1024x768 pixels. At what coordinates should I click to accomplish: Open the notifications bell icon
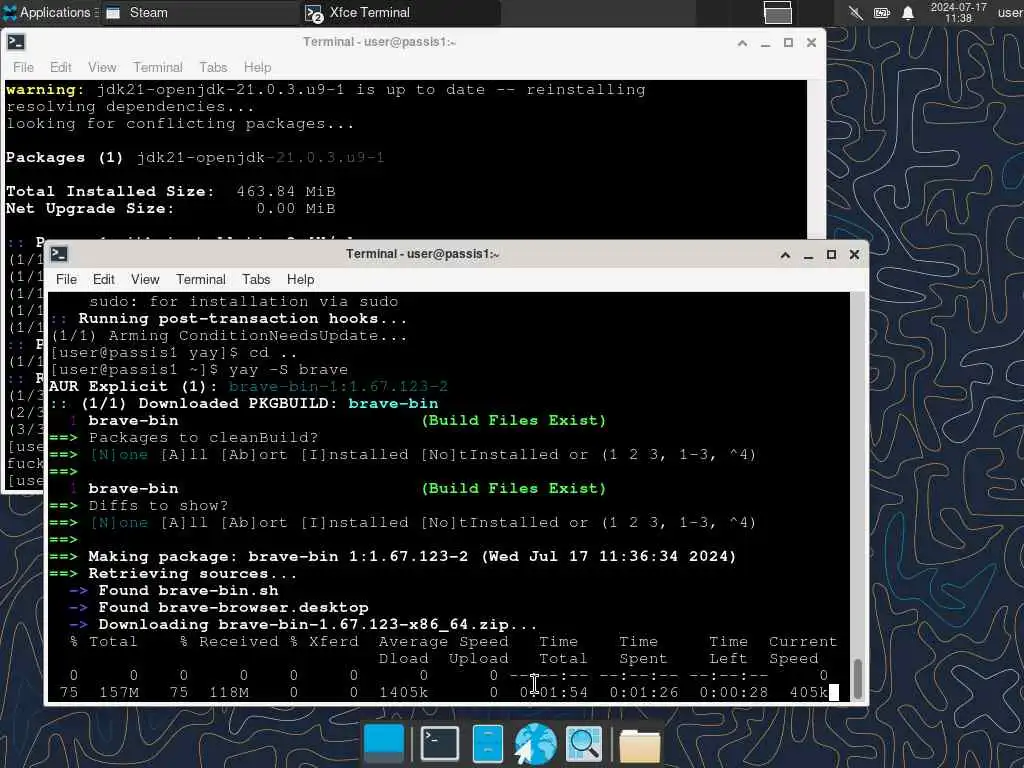click(908, 12)
